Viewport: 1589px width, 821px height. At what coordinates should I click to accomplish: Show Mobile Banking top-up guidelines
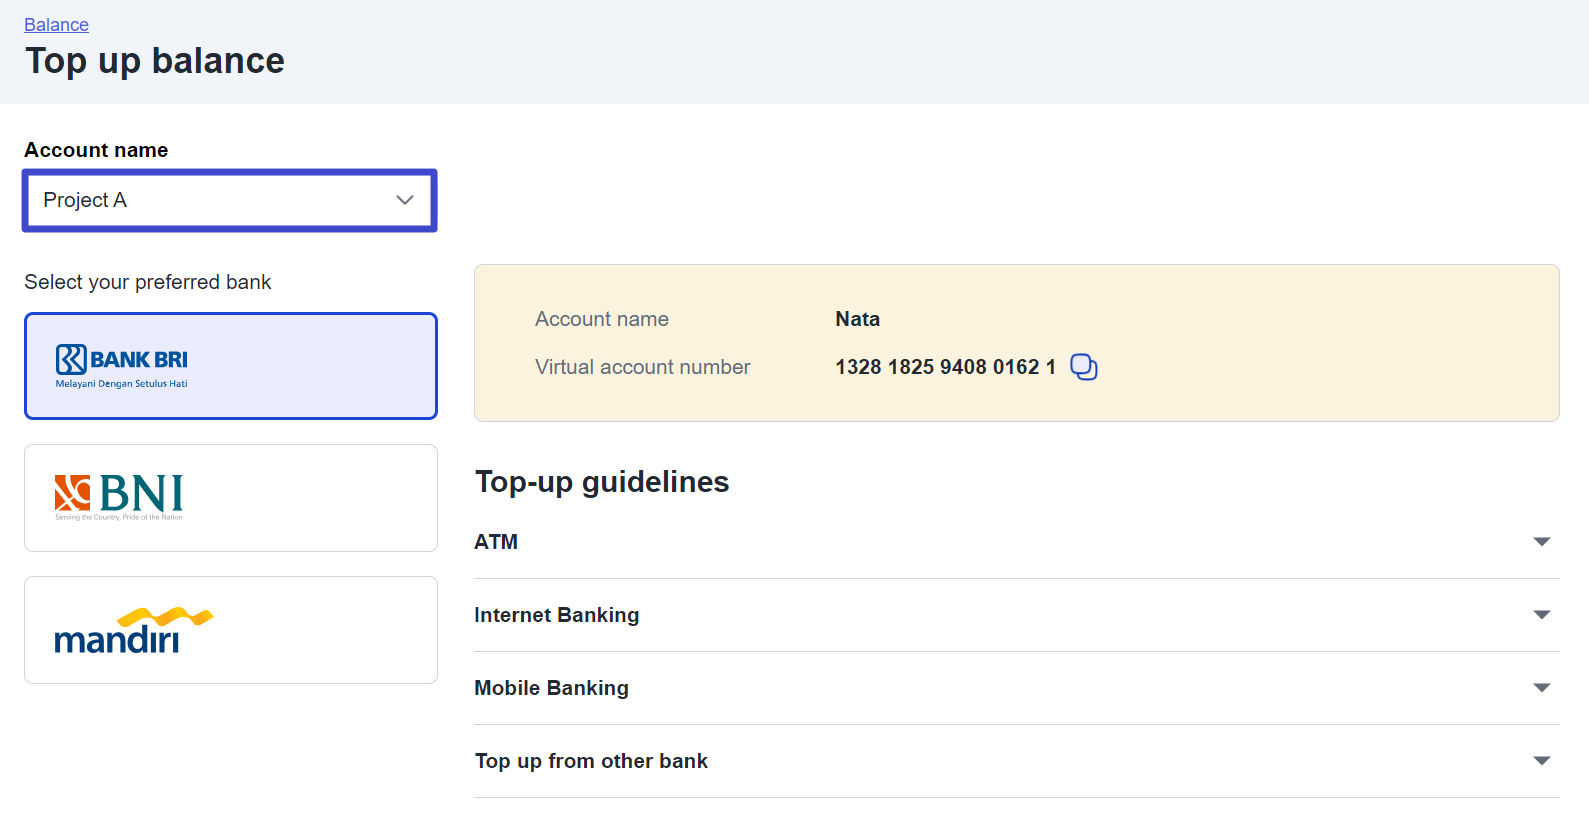[1017, 688]
